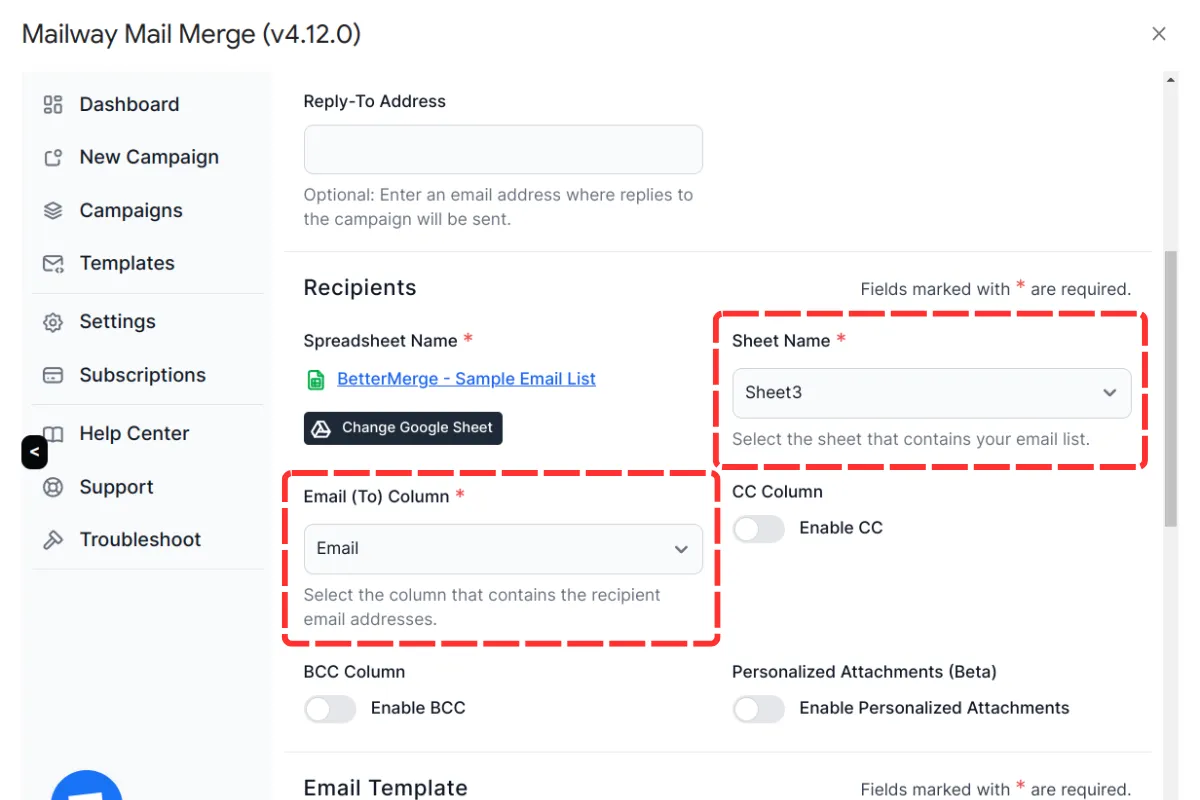The image size is (1200, 800).
Task: Enable Personalized Attachments
Action: [x=758, y=709]
